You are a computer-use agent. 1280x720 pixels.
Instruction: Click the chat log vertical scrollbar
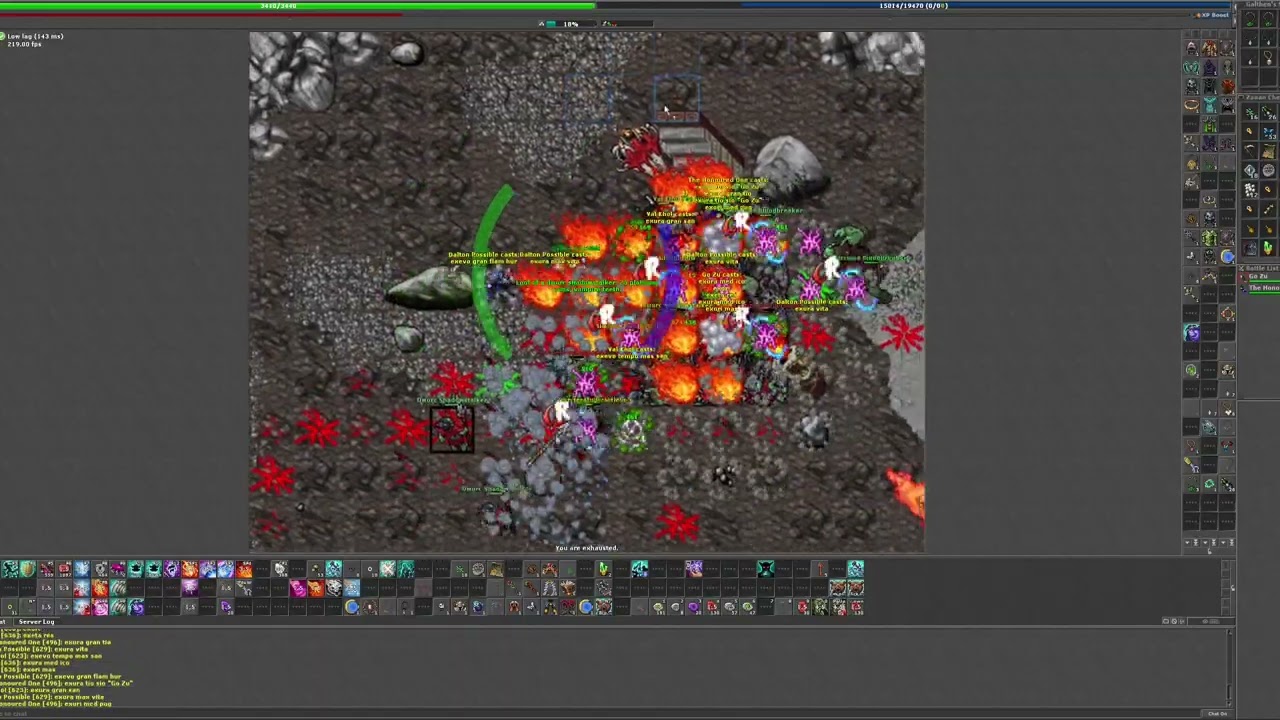[x=1230, y=668]
